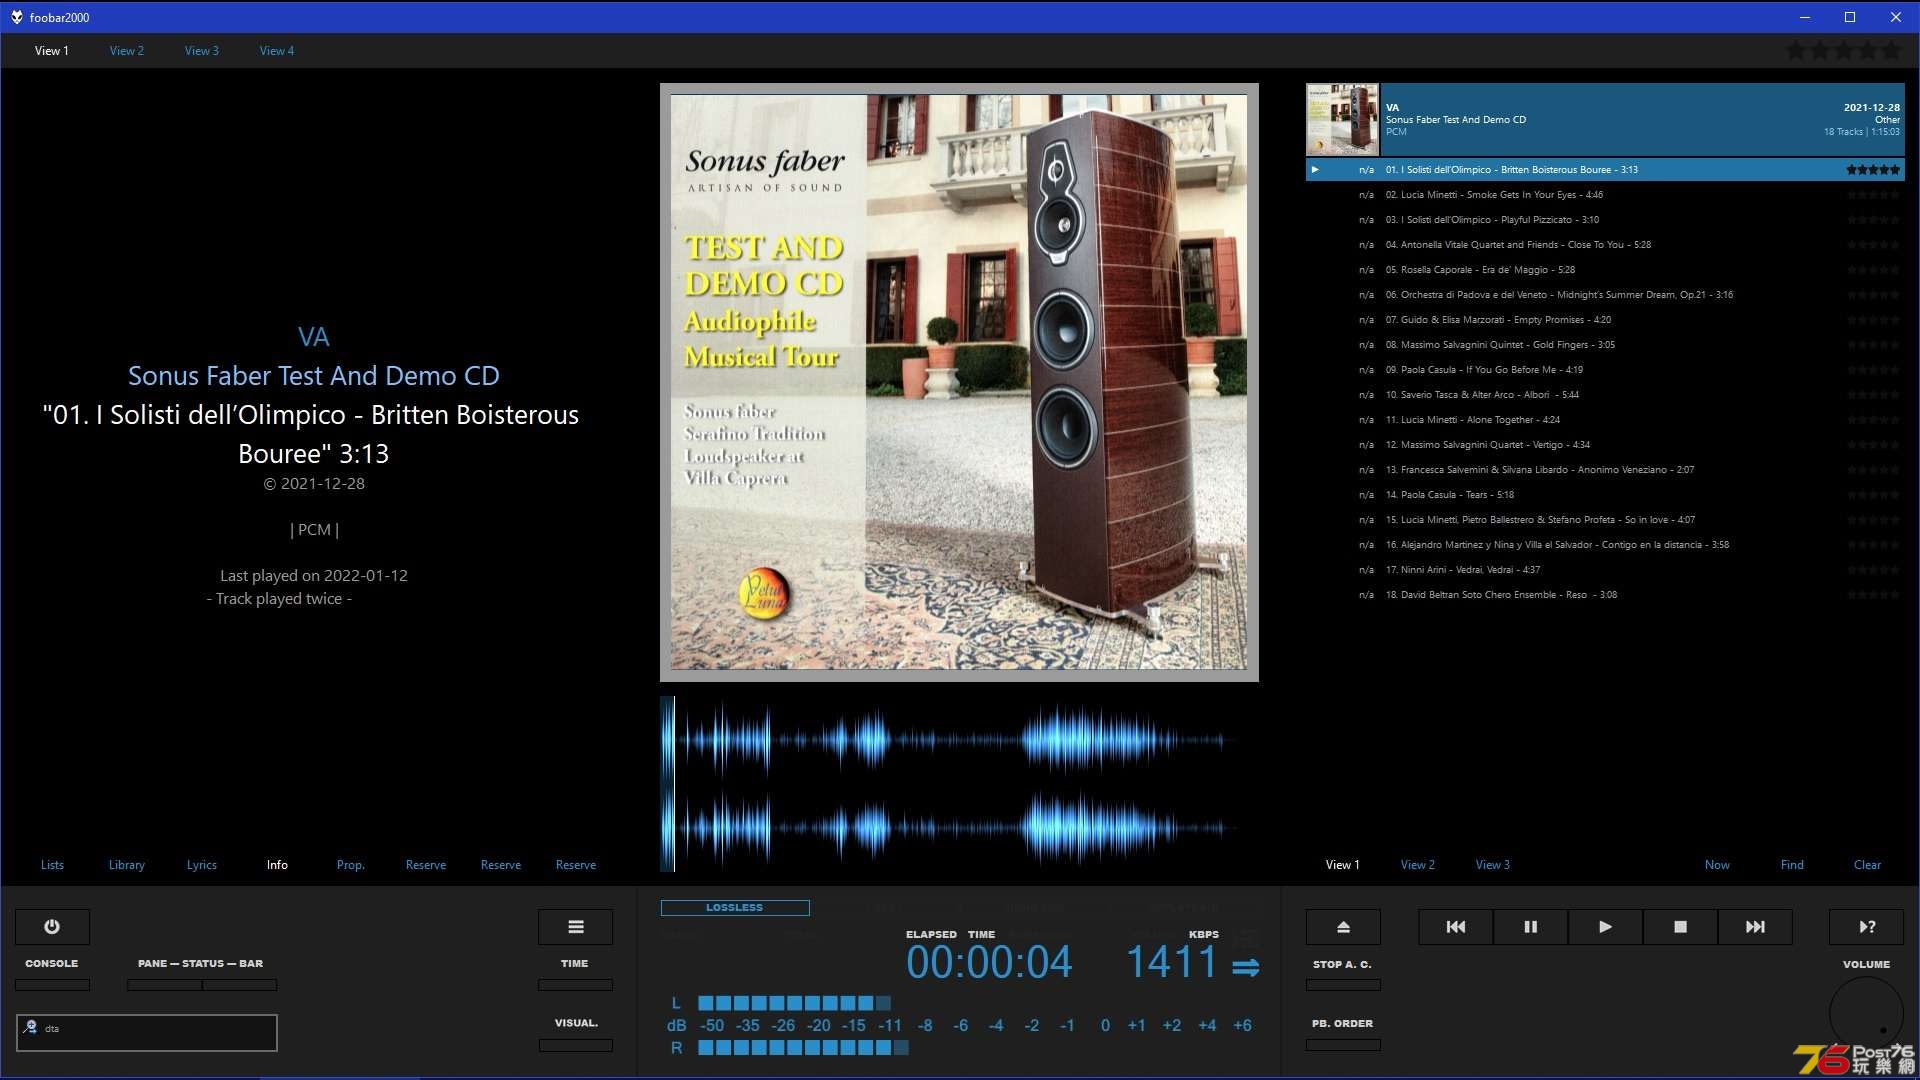Rate track 05 Rosella Caporale via its stars
This screenshot has width=1920, height=1080.
pos(1873,270)
